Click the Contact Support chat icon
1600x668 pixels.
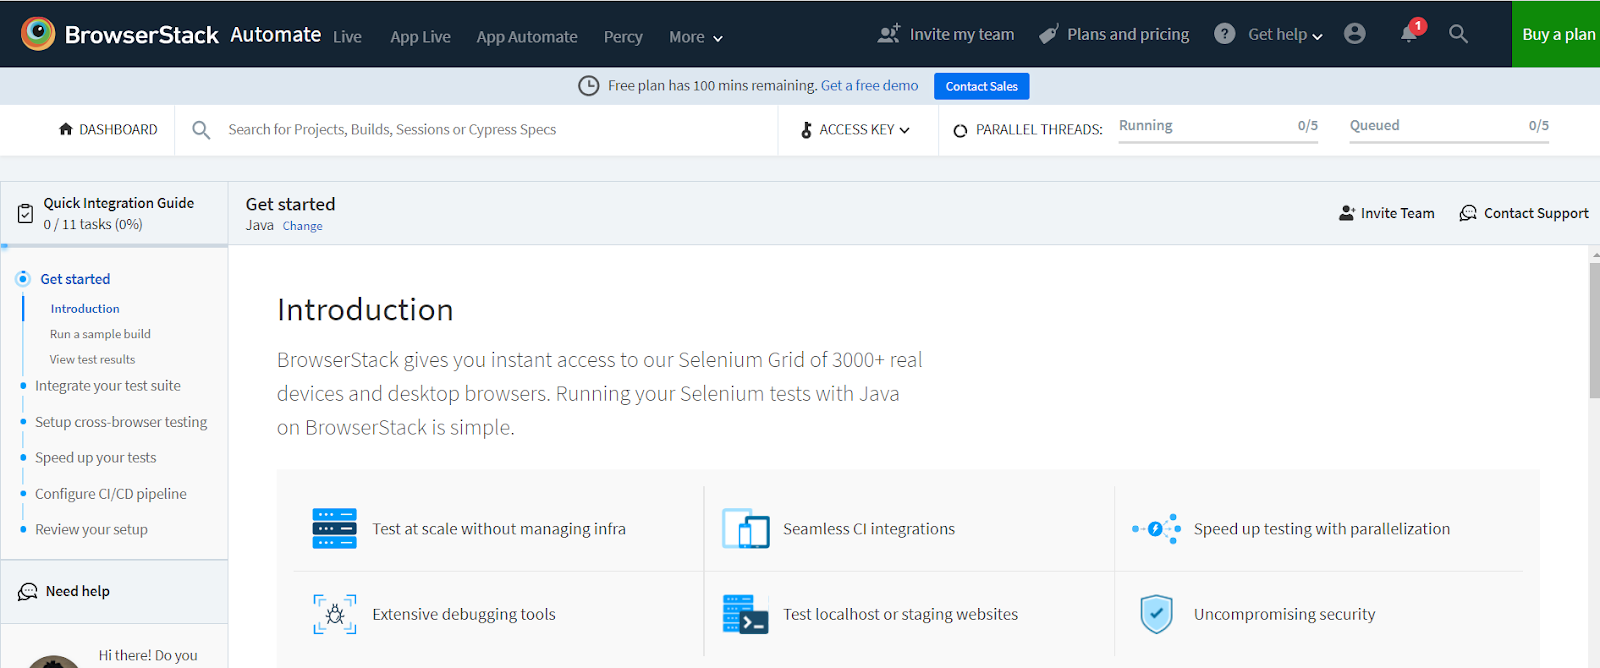coord(1468,213)
